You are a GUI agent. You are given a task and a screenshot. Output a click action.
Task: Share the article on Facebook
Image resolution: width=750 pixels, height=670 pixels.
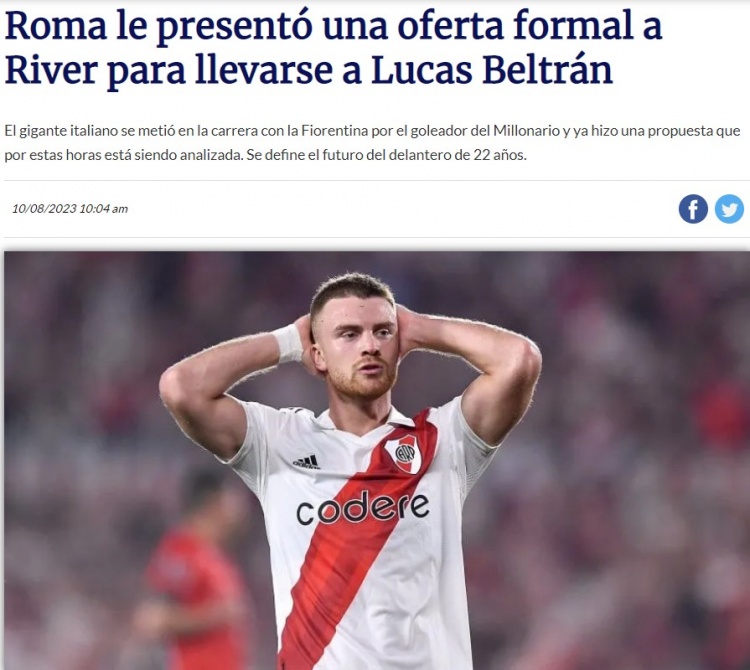(x=693, y=209)
